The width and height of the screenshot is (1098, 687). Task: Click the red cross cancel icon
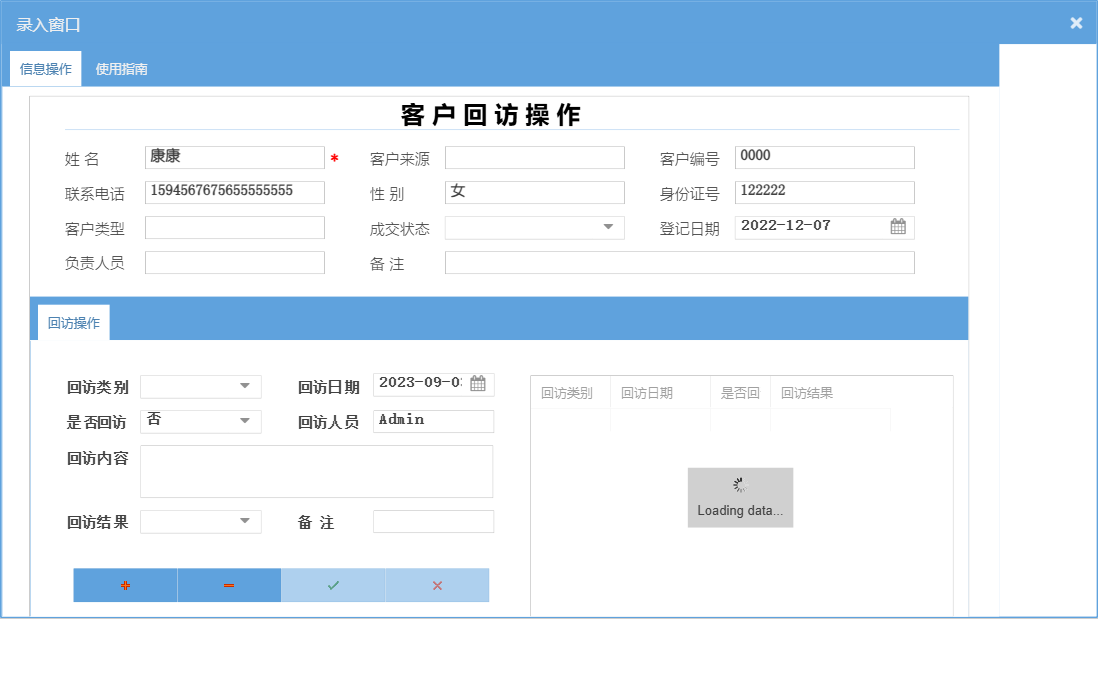click(437, 585)
